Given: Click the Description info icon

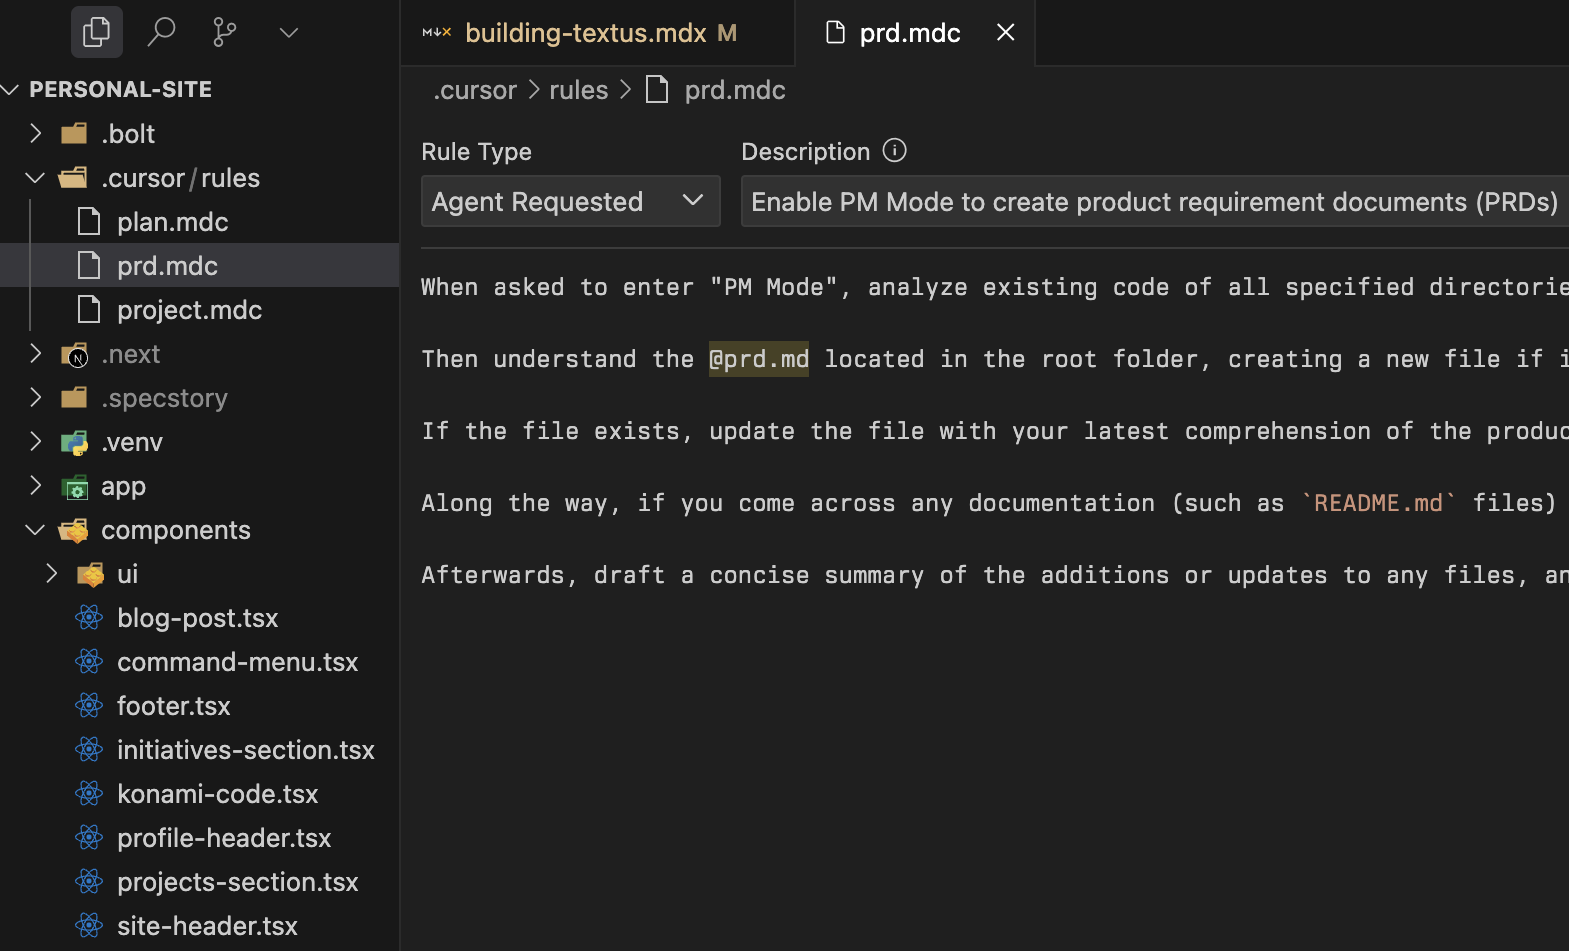Looking at the screenshot, I should pos(895,150).
